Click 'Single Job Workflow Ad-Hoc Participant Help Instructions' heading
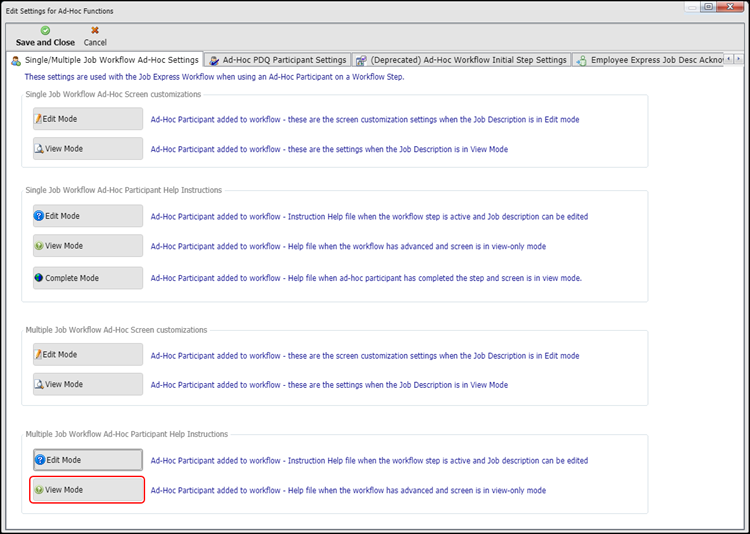Screen dimensions: 750x534 [123, 190]
